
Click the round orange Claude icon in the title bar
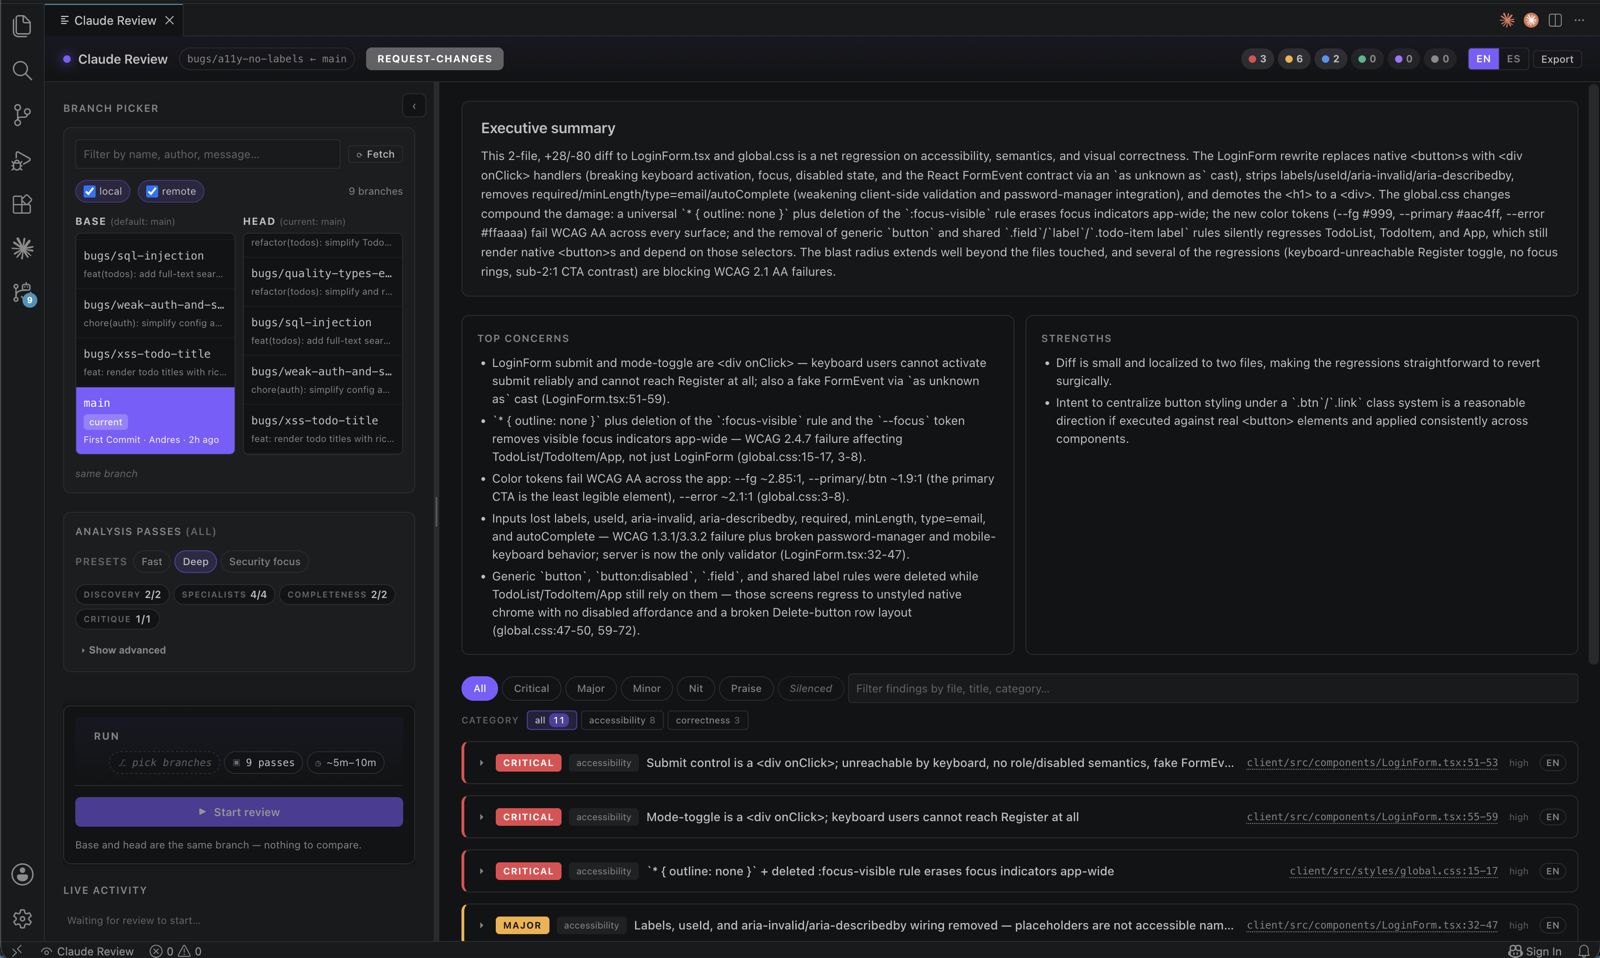click(1531, 20)
